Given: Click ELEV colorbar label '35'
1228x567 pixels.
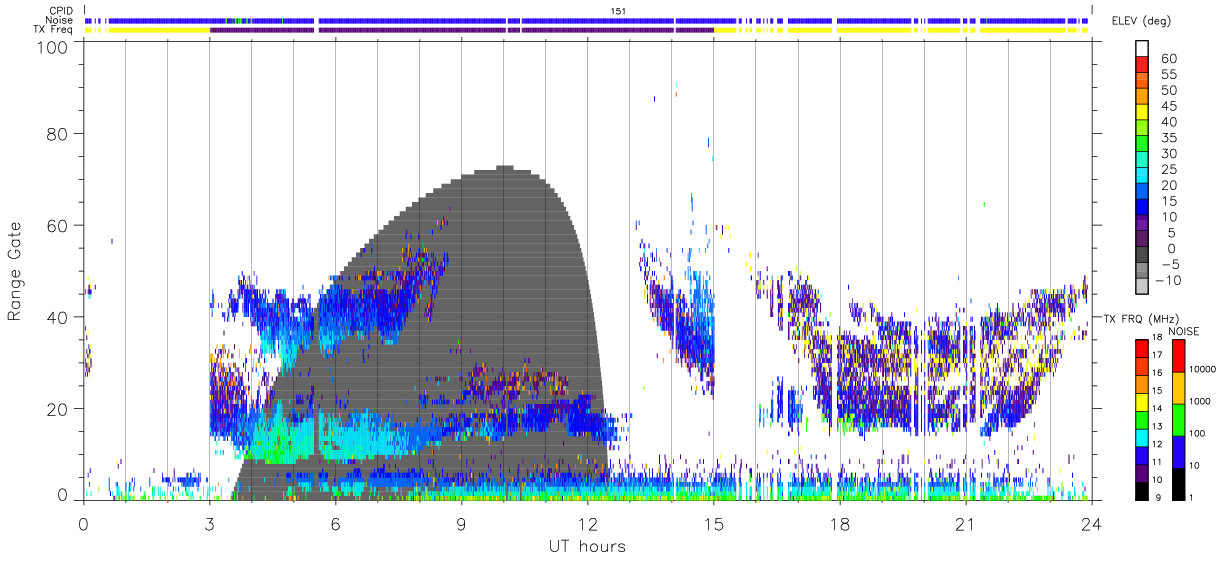Looking at the screenshot, I should click(x=1168, y=138).
